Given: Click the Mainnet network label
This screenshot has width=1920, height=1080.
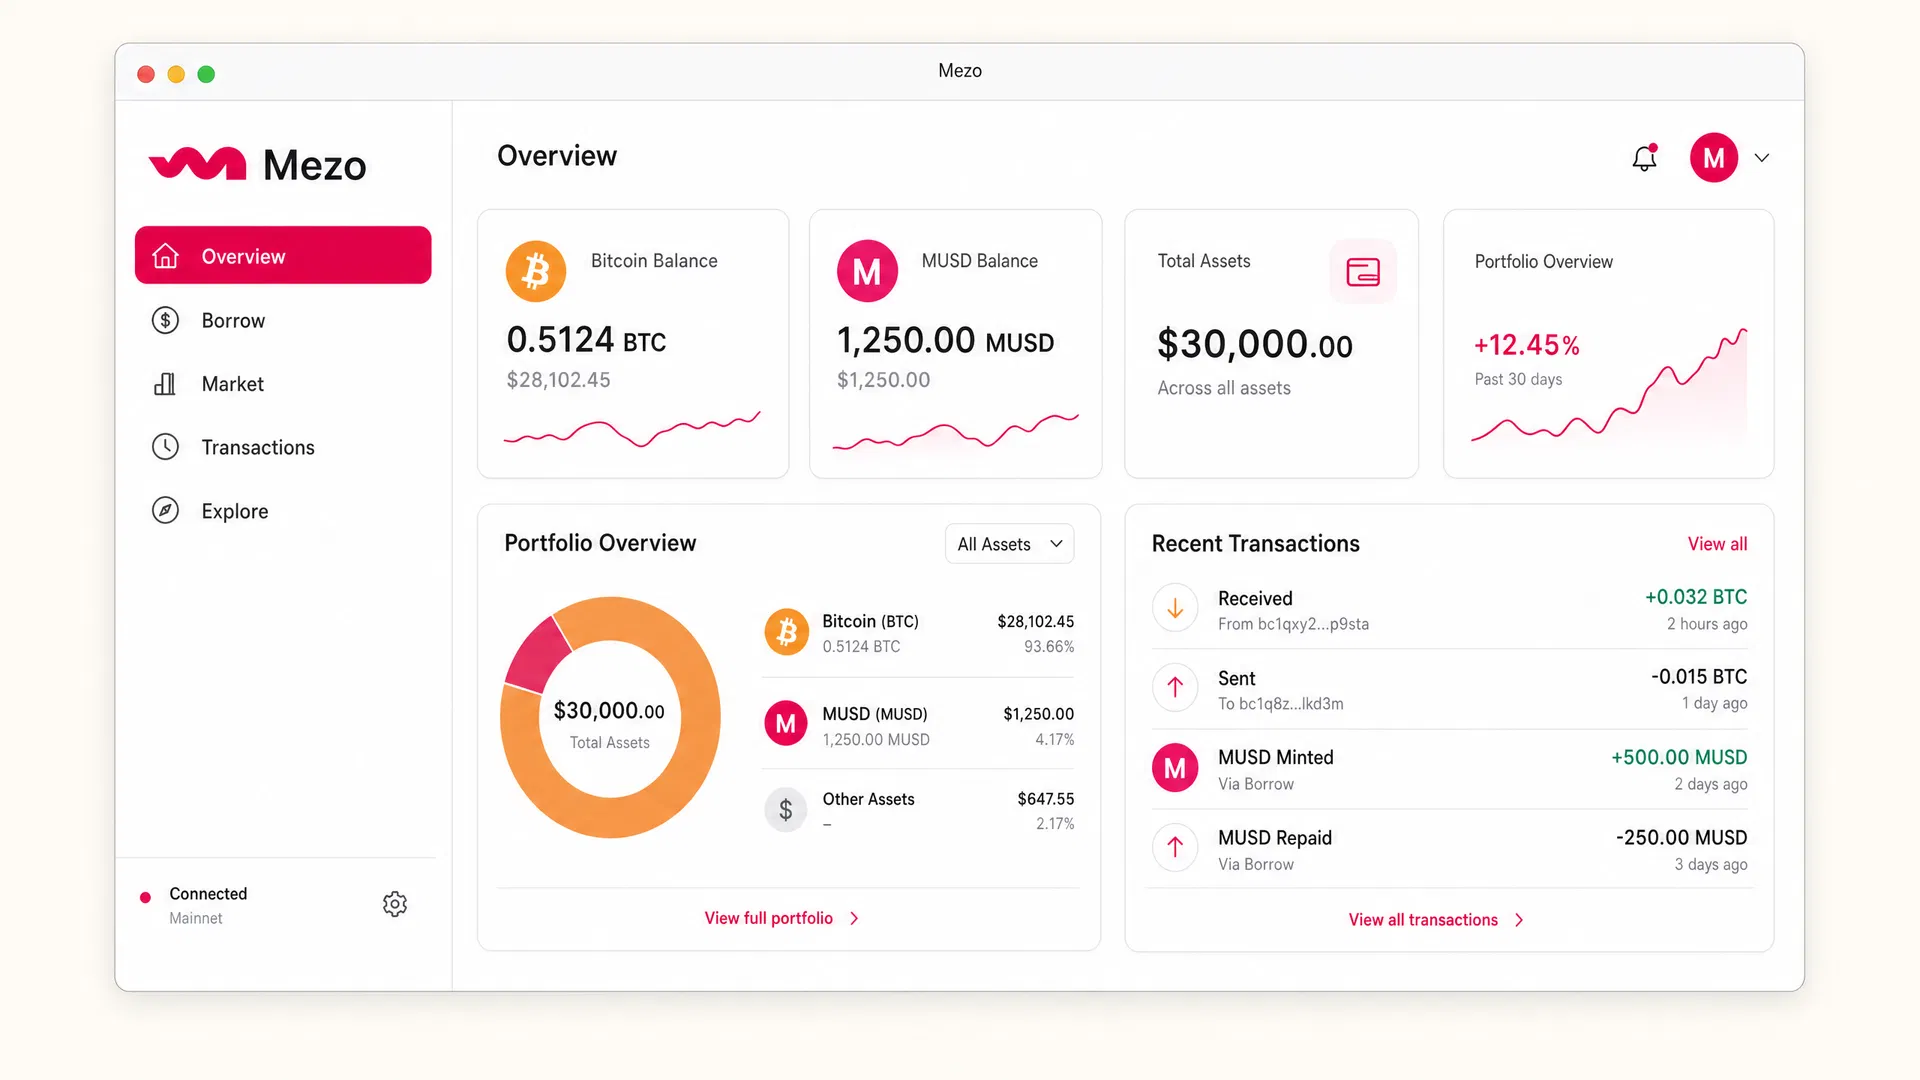Looking at the screenshot, I should click(x=196, y=918).
